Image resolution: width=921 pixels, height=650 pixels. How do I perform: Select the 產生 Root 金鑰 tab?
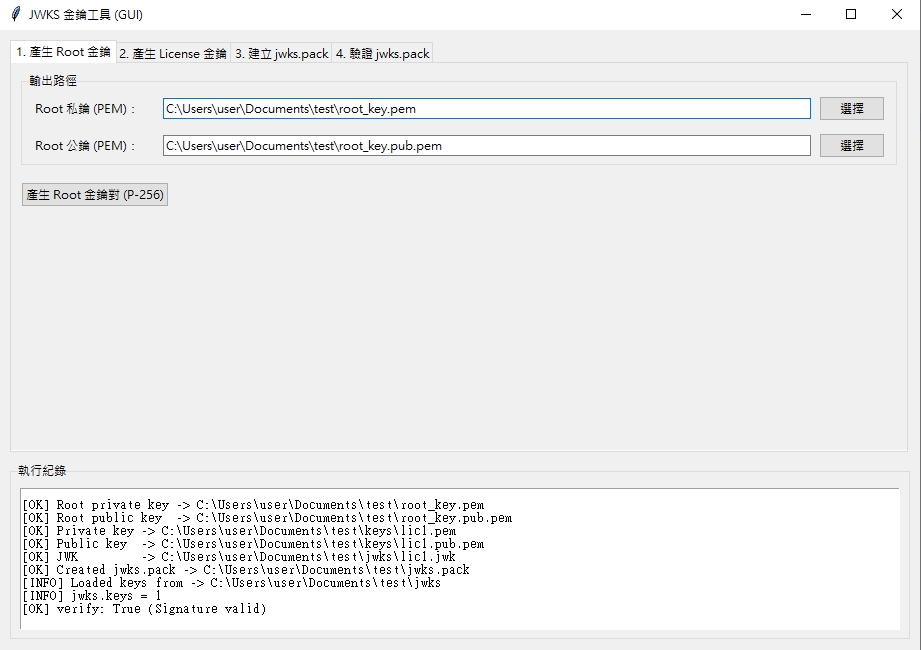pyautogui.click(x=64, y=52)
